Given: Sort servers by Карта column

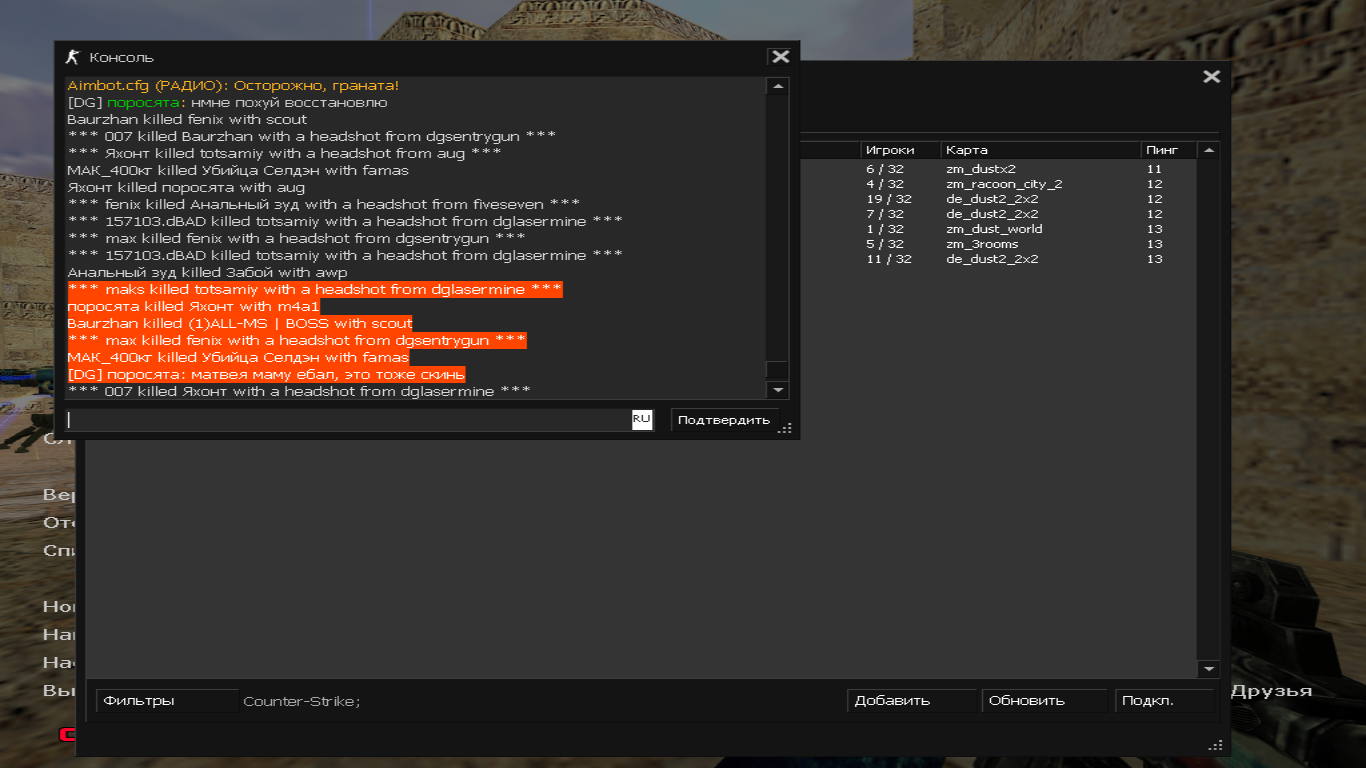Looking at the screenshot, I should click(x=1040, y=150).
